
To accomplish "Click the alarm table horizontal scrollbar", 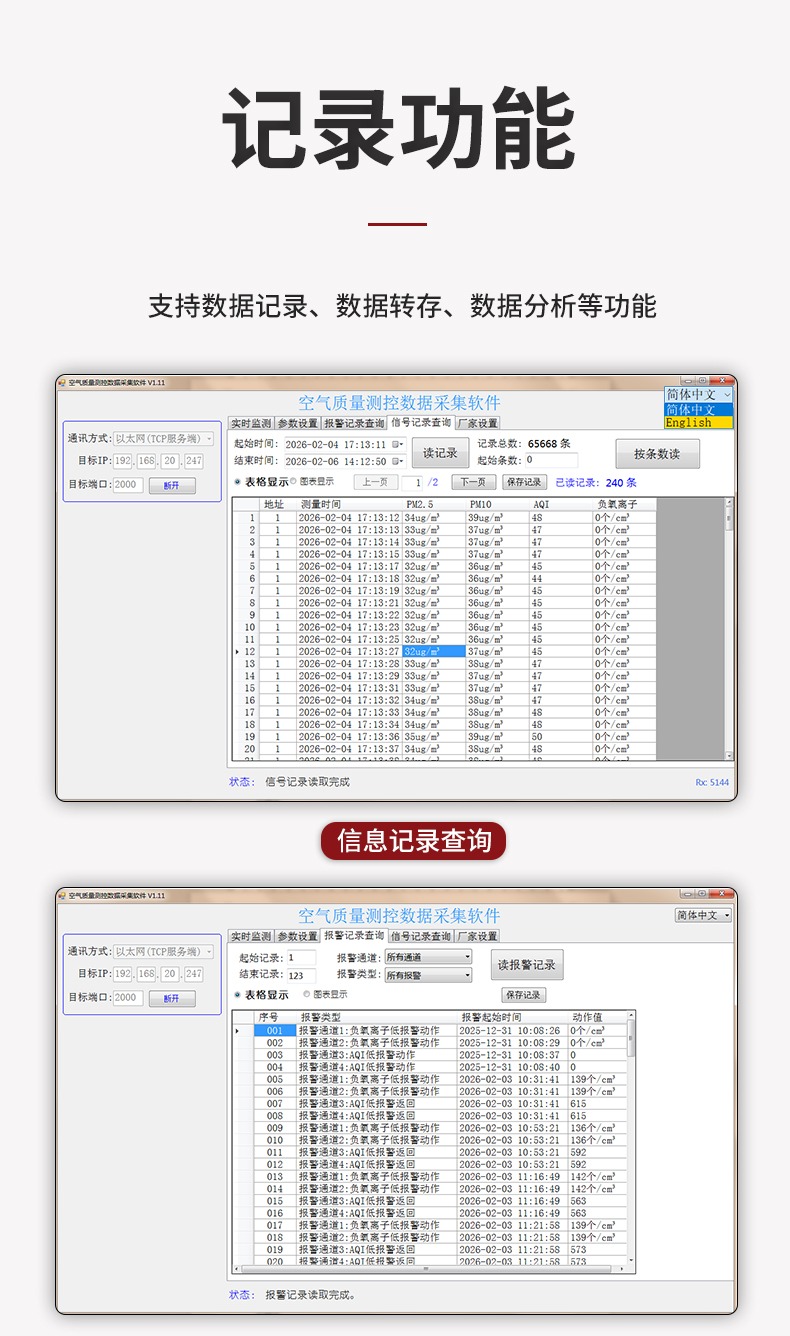I will point(428,1268).
